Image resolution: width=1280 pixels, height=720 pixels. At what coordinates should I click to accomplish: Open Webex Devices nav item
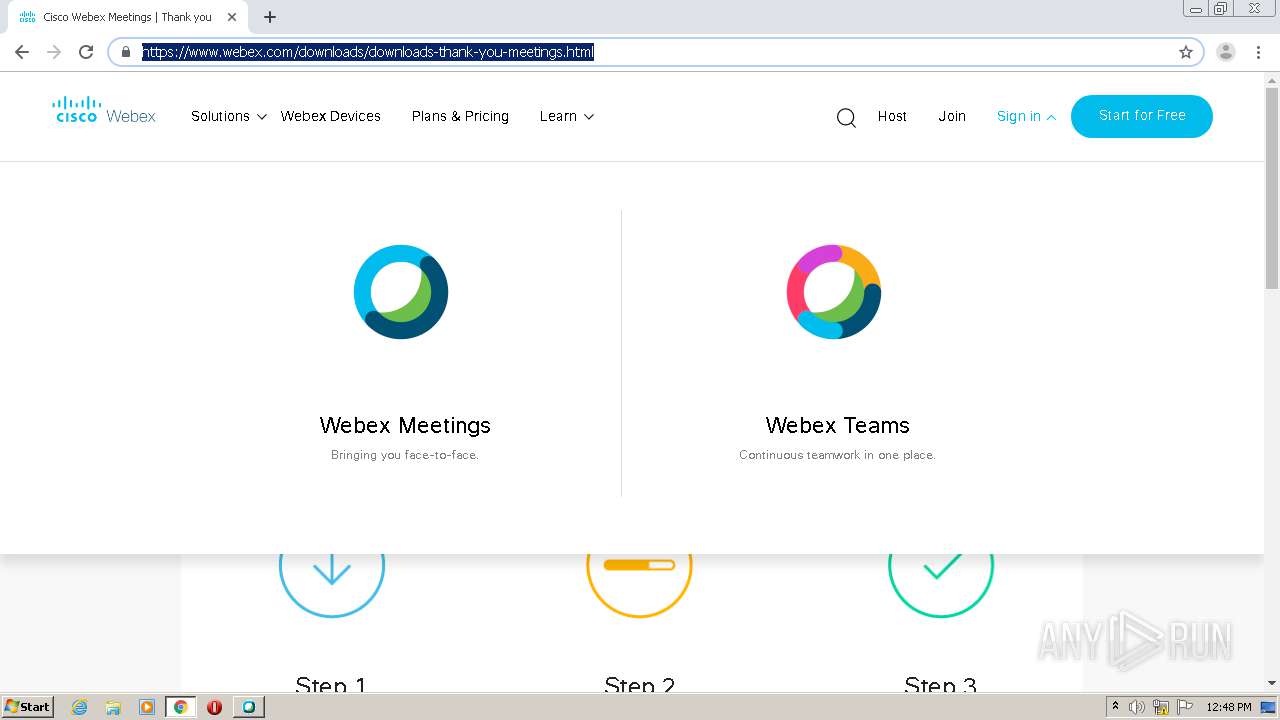330,116
